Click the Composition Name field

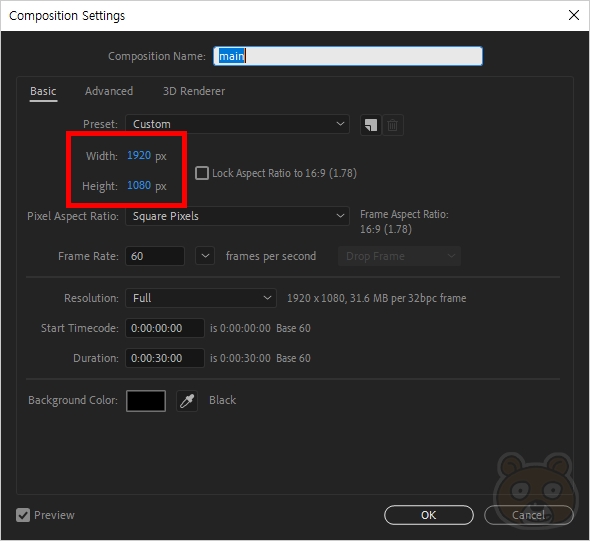coord(348,56)
